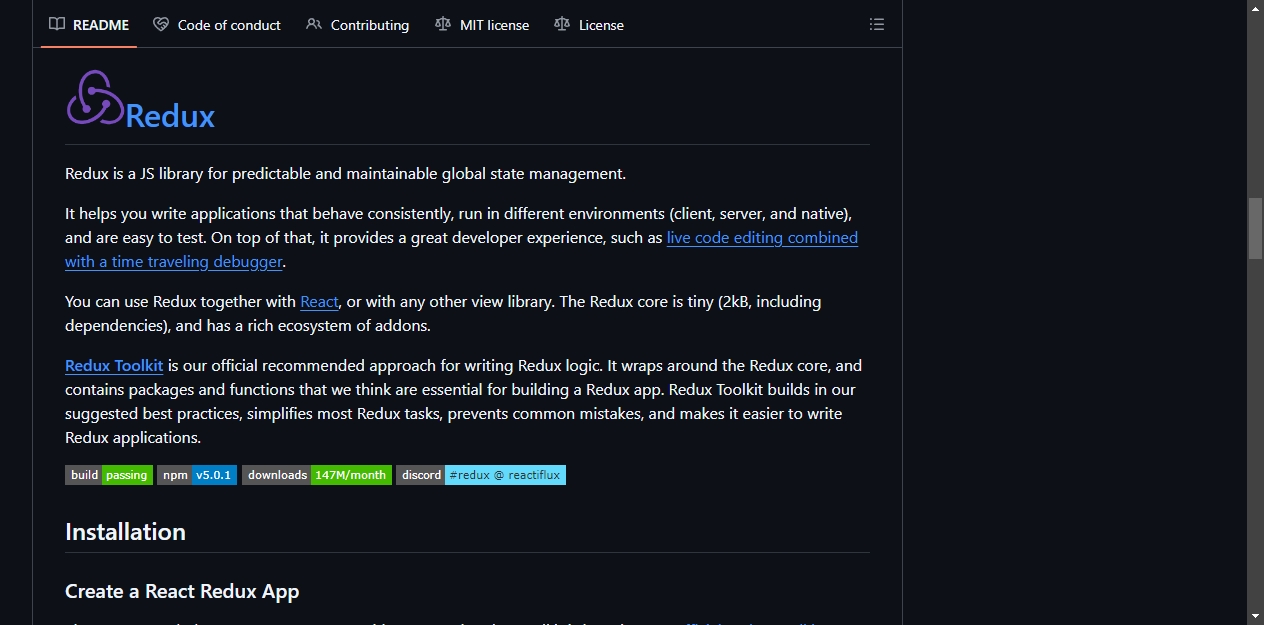Viewport: 1264px width, 625px height.
Task: Click the Contributing people icon
Action: [x=314, y=25]
